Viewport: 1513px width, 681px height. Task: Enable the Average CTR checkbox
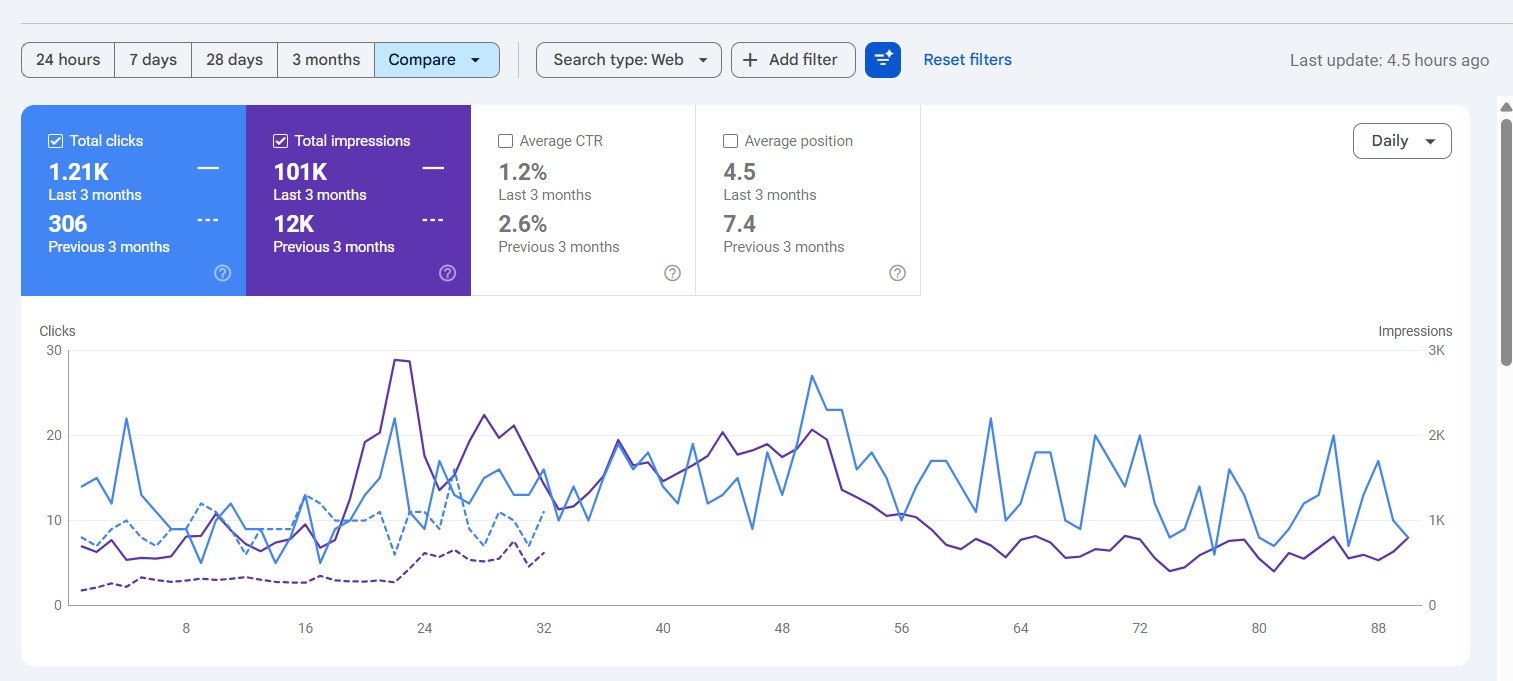(506, 141)
